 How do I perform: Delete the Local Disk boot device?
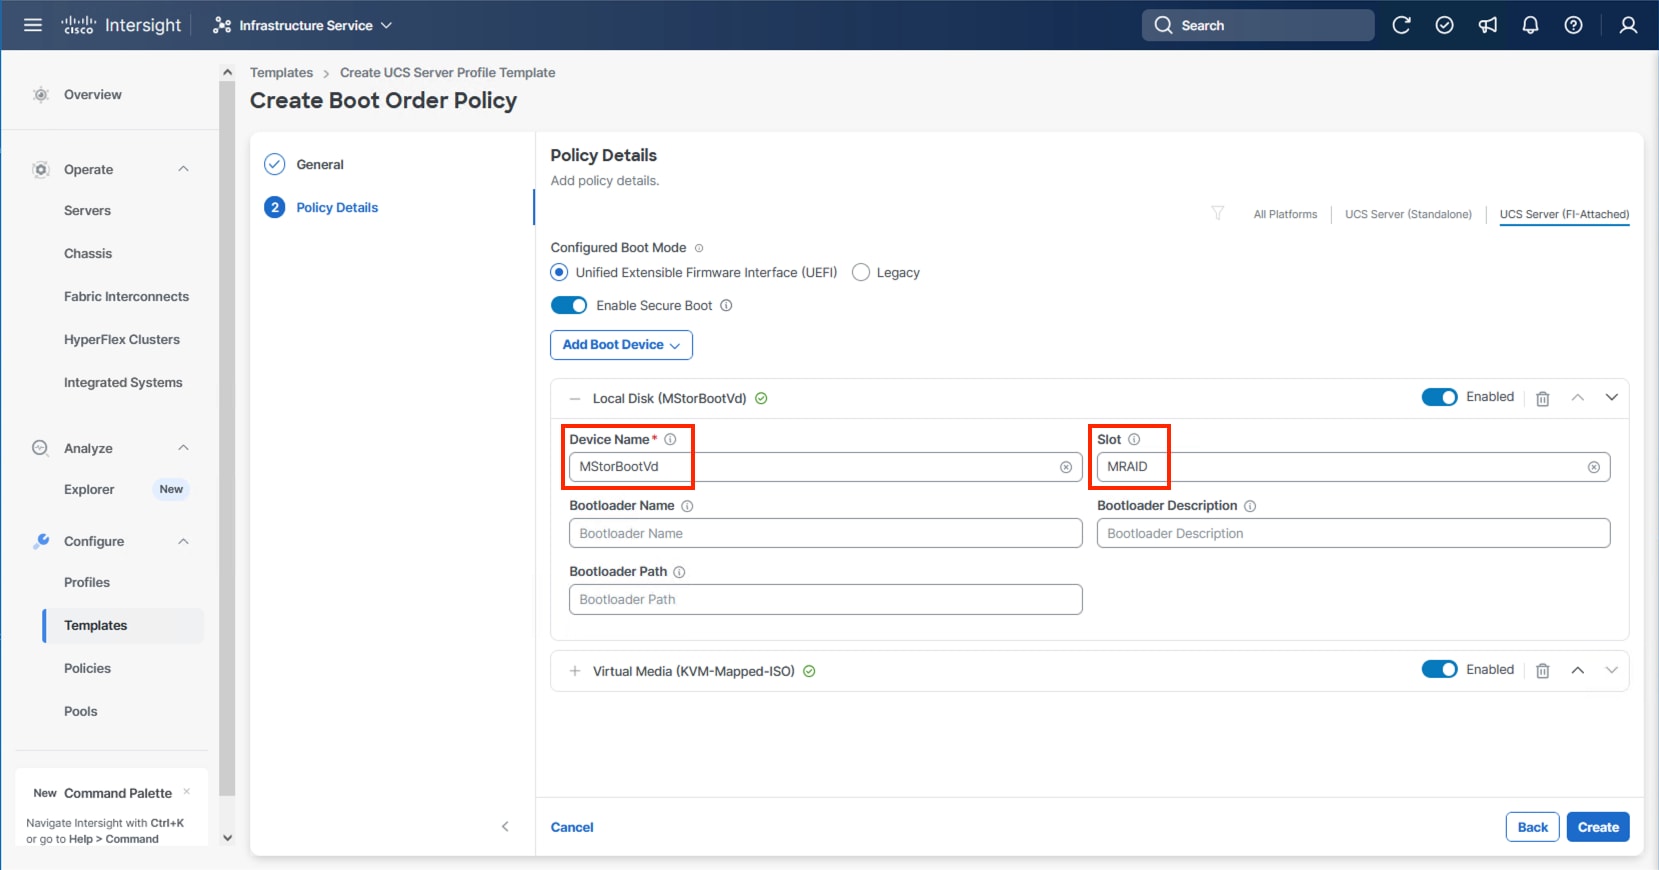(x=1543, y=398)
